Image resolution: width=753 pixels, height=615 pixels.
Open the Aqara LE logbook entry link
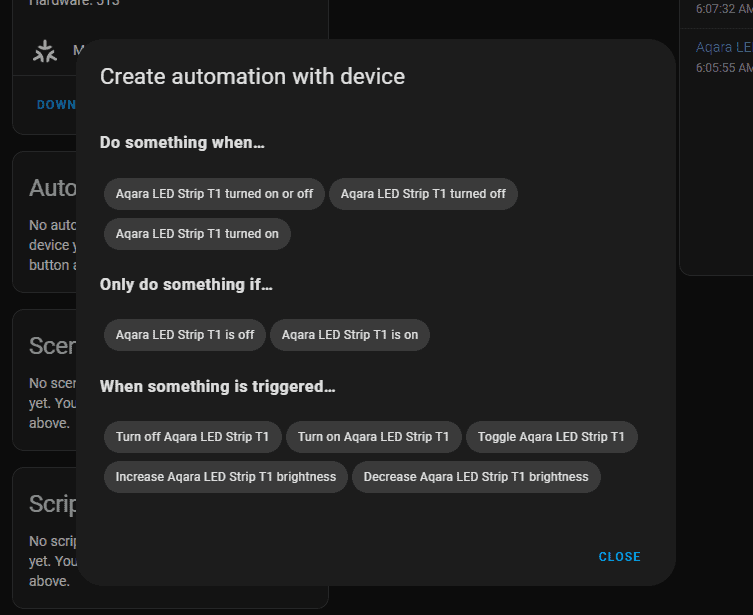[x=722, y=47]
